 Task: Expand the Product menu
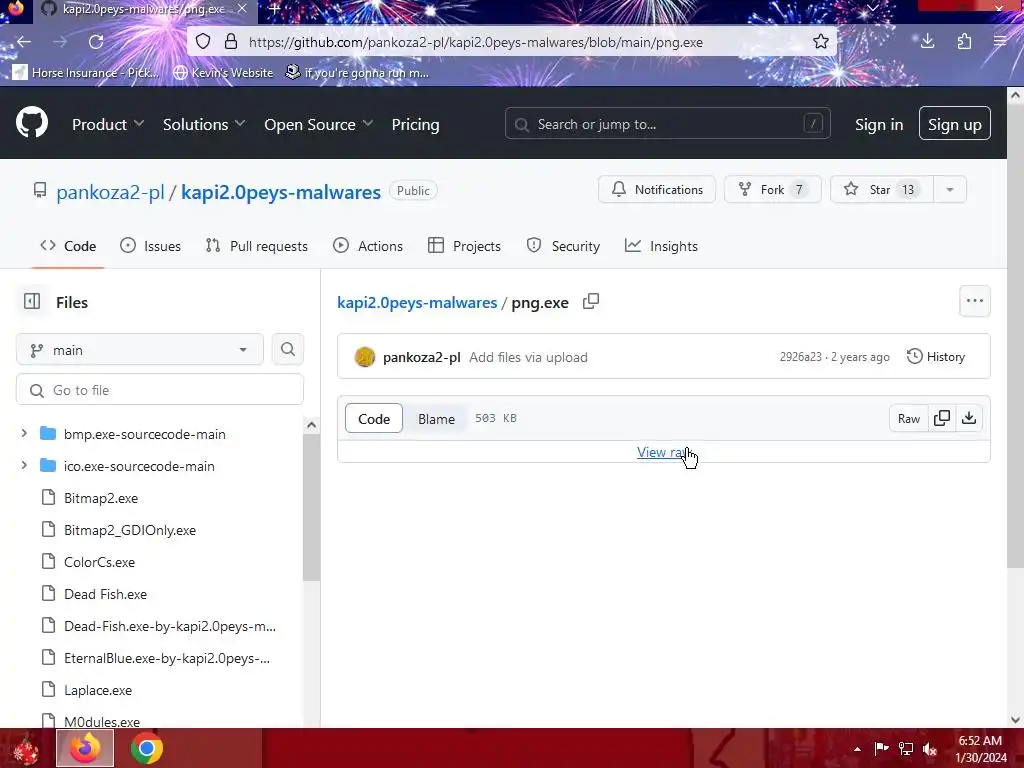[x=108, y=124]
